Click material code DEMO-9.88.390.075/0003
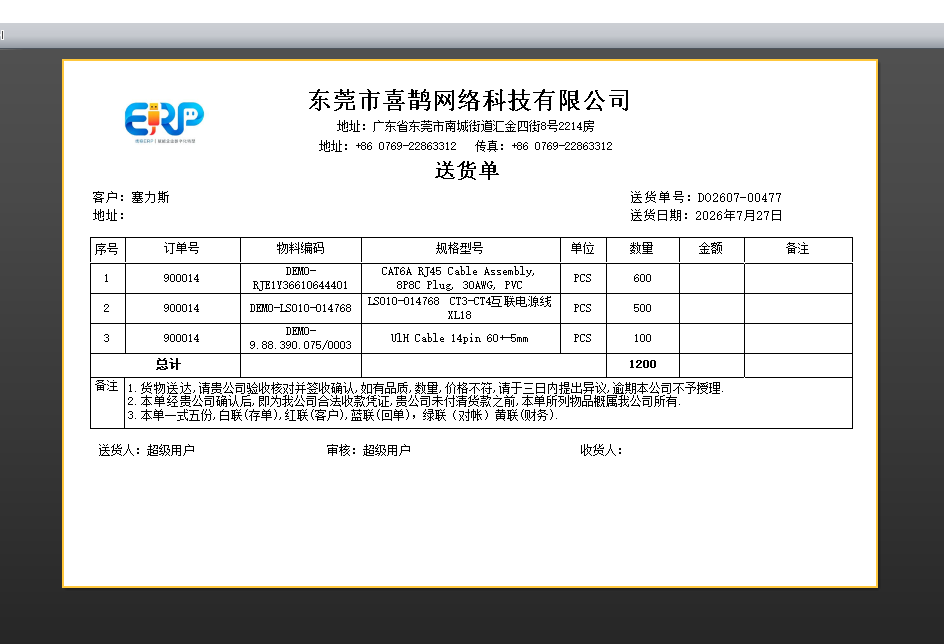Screen dimensions: 944x644 300,338
